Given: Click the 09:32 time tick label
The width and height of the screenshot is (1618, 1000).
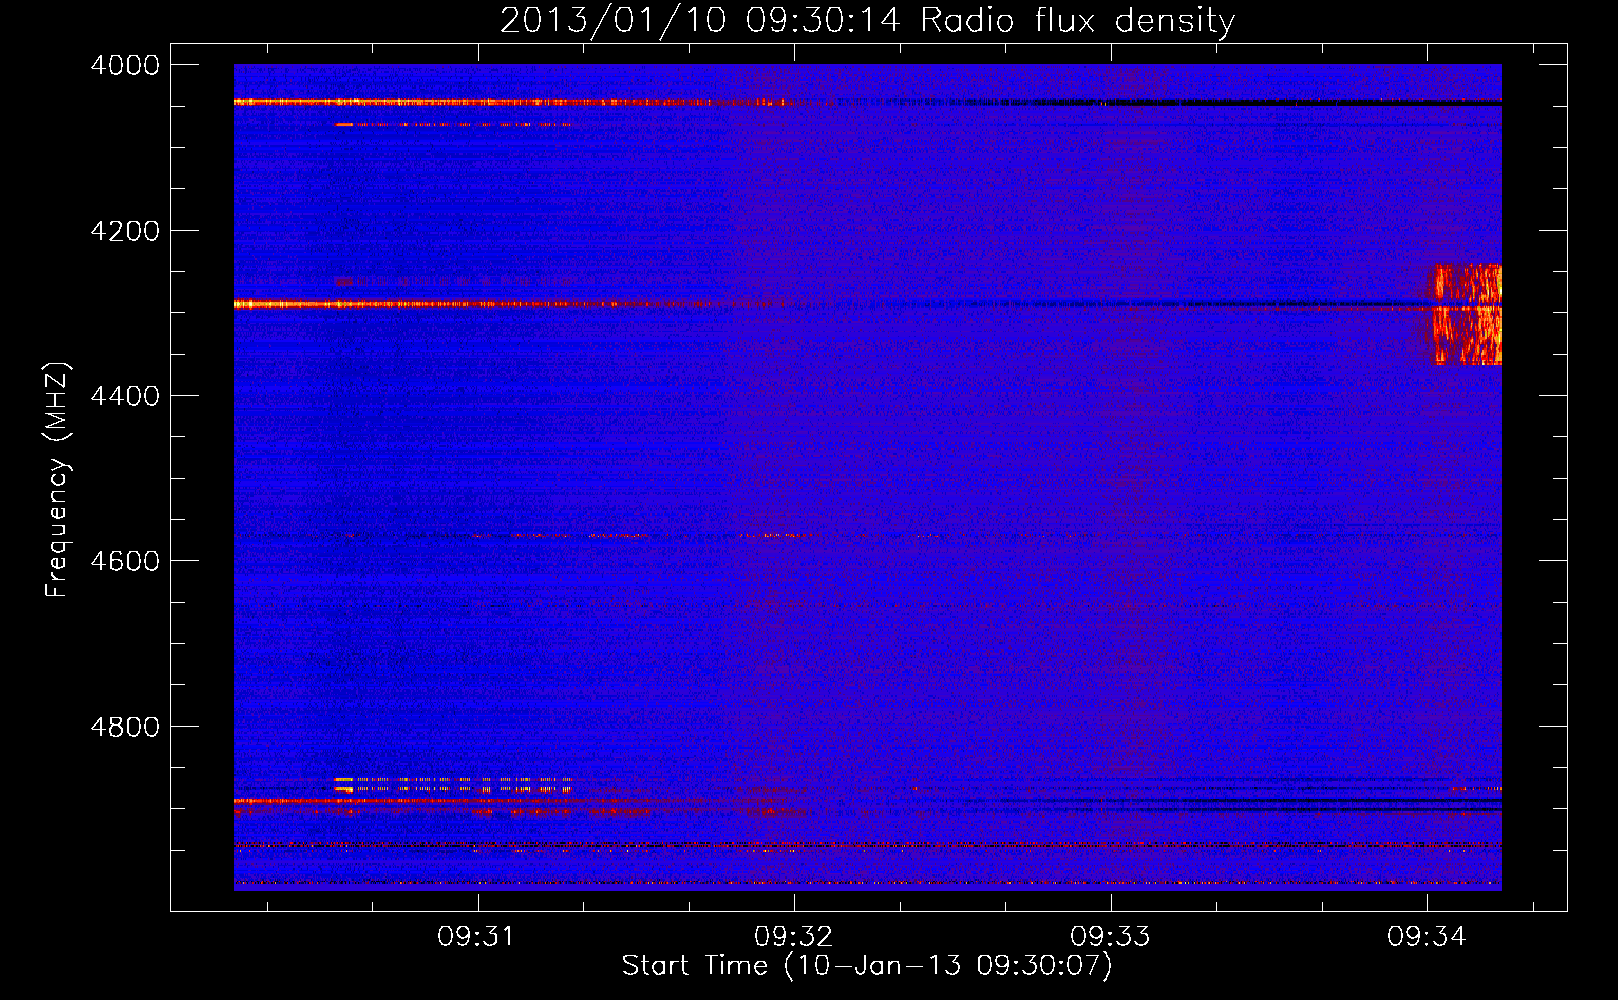Looking at the screenshot, I should click(793, 936).
